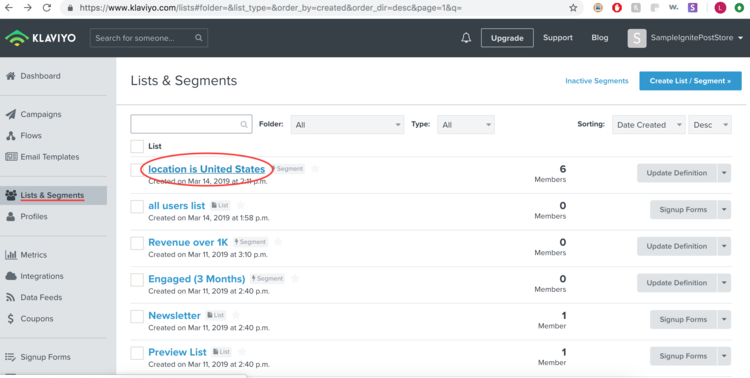The width and height of the screenshot is (750, 378).
Task: Click the browser address bar URL
Action: point(271,8)
